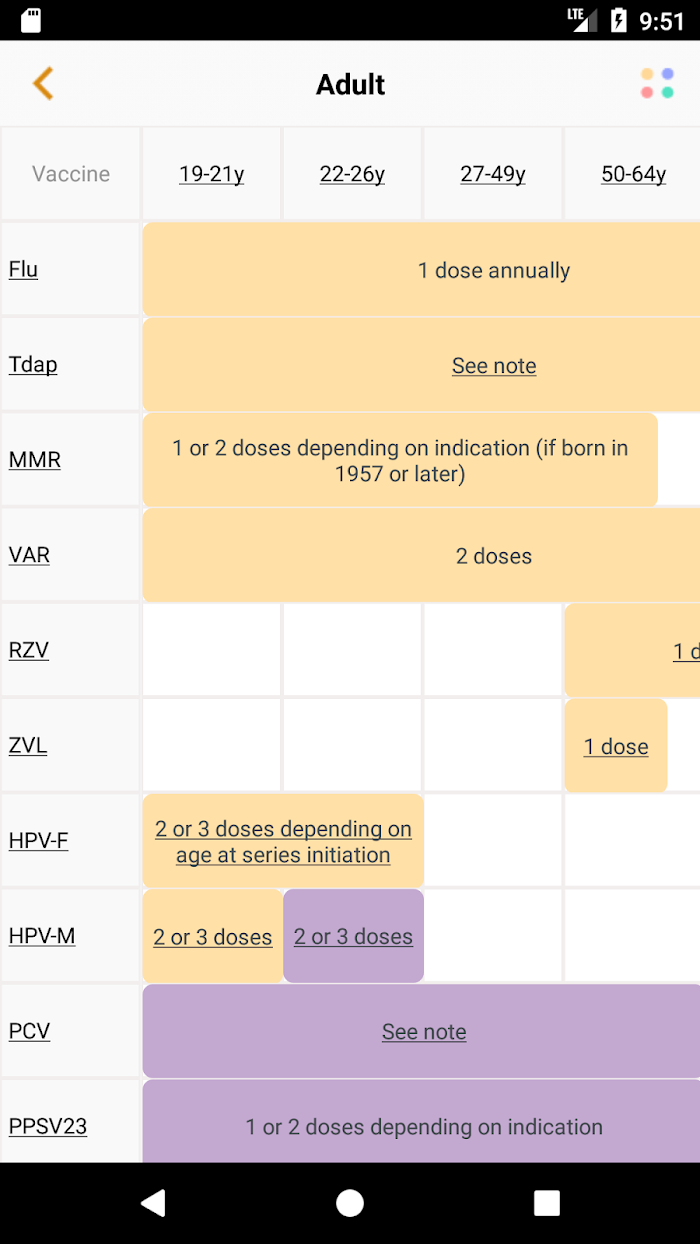
Task: Tap the Android recent apps square
Action: [x=547, y=1203]
